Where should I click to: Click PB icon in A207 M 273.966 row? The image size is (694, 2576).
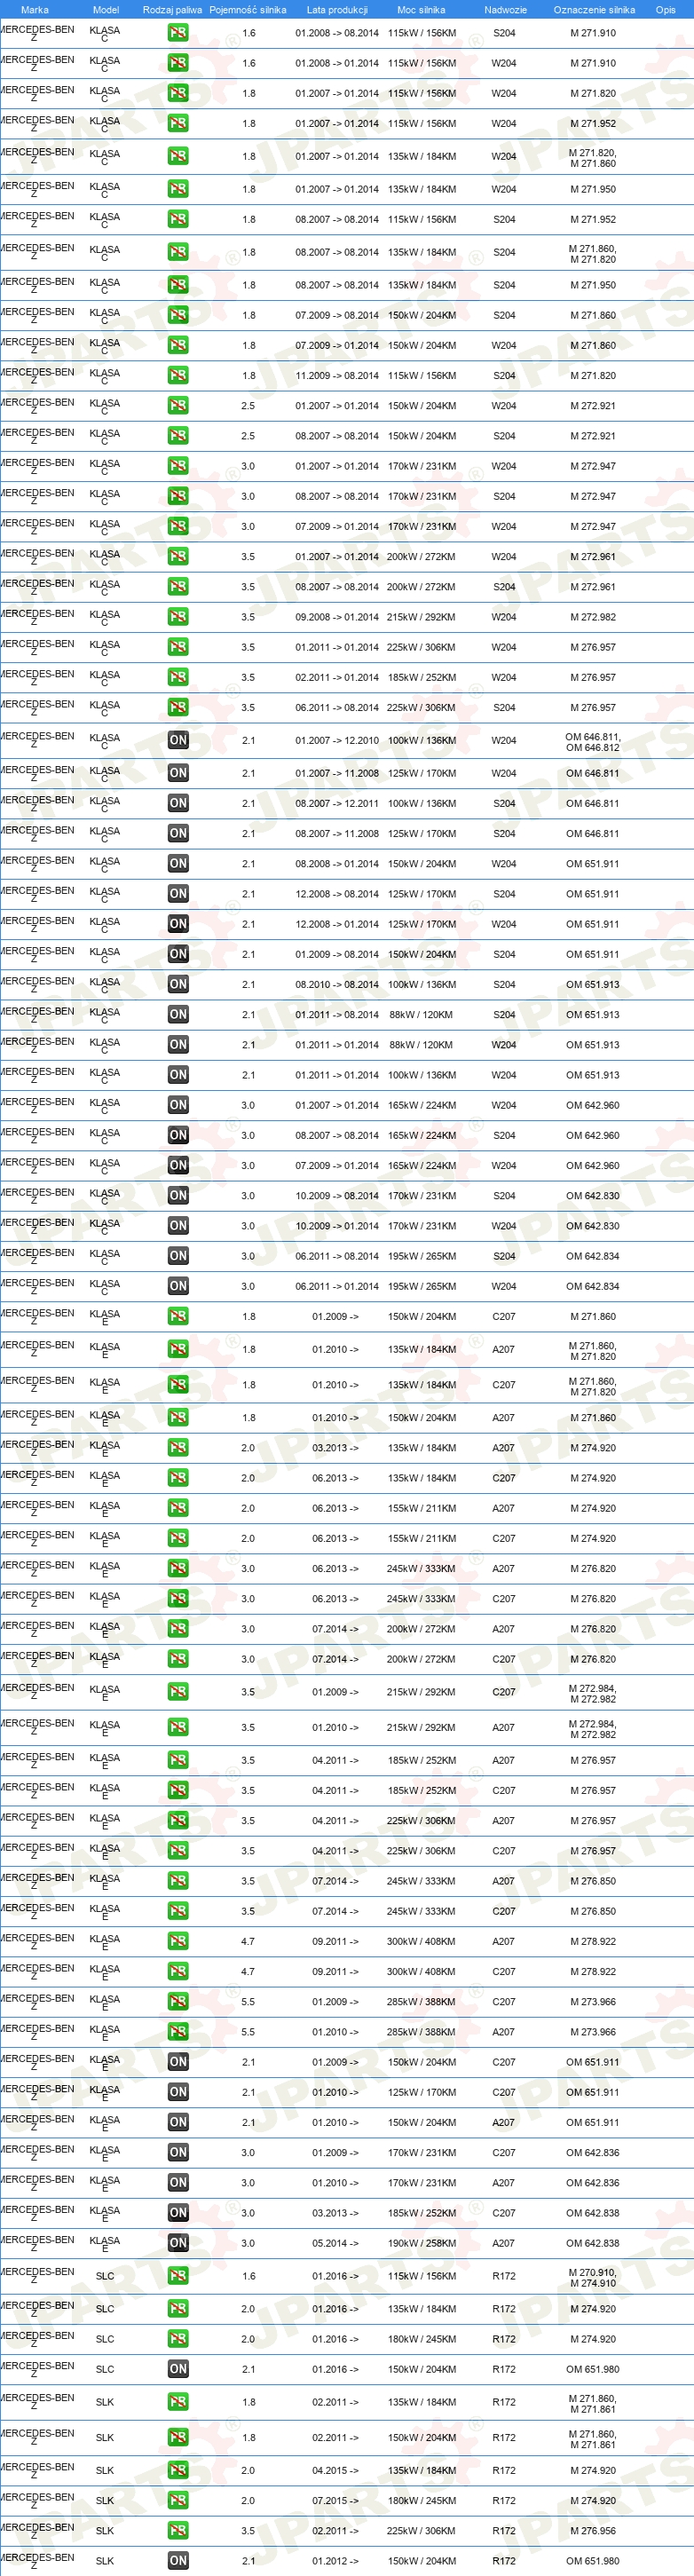[x=178, y=2032]
